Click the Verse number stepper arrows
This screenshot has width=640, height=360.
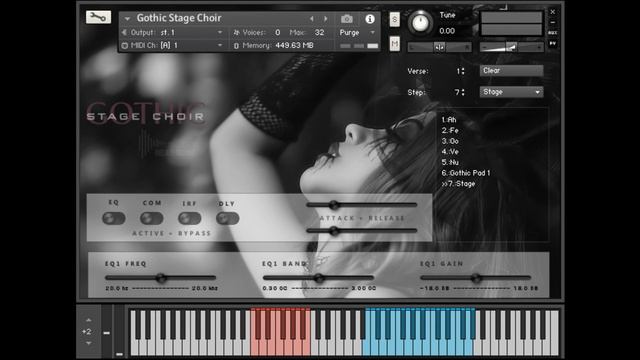[x=462, y=71]
